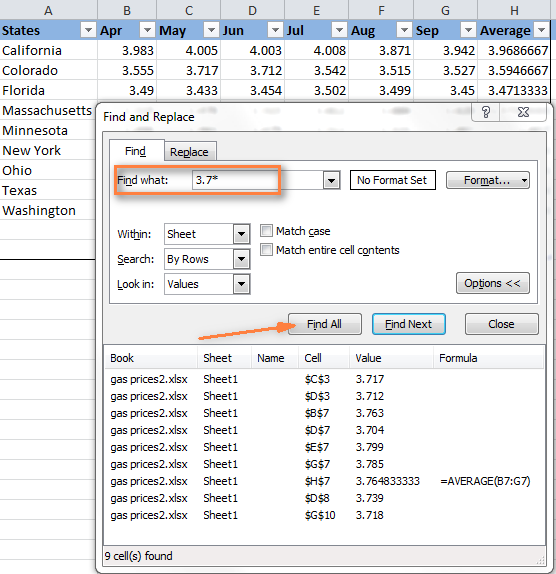Select the result row with =AVERAGE(B7:G7)
The image size is (556, 574).
324,481
